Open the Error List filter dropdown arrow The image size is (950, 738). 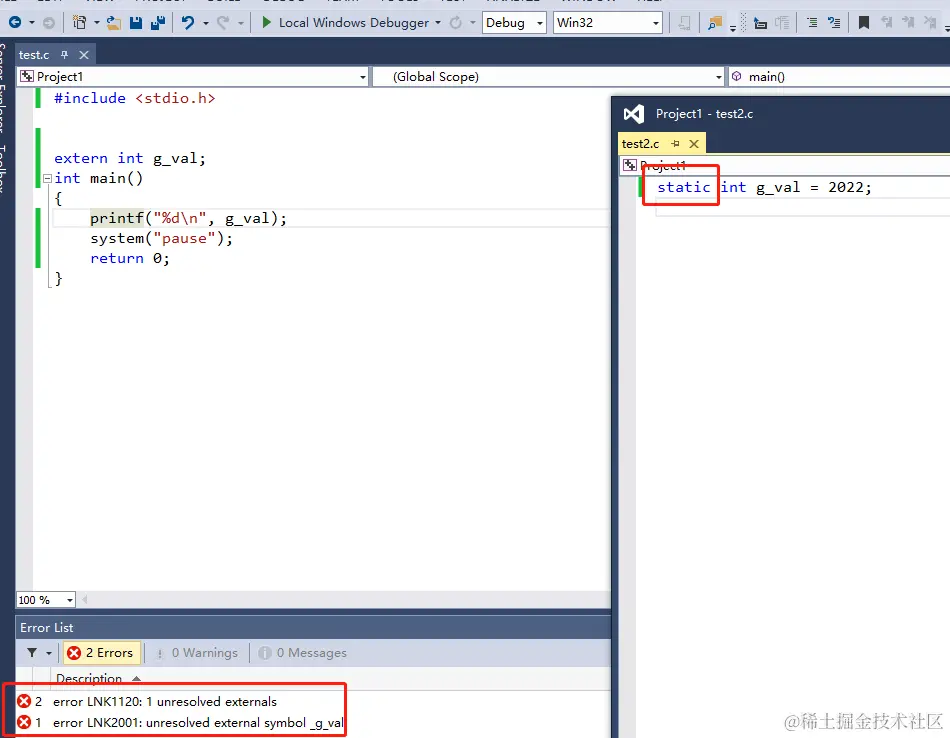click(x=48, y=653)
